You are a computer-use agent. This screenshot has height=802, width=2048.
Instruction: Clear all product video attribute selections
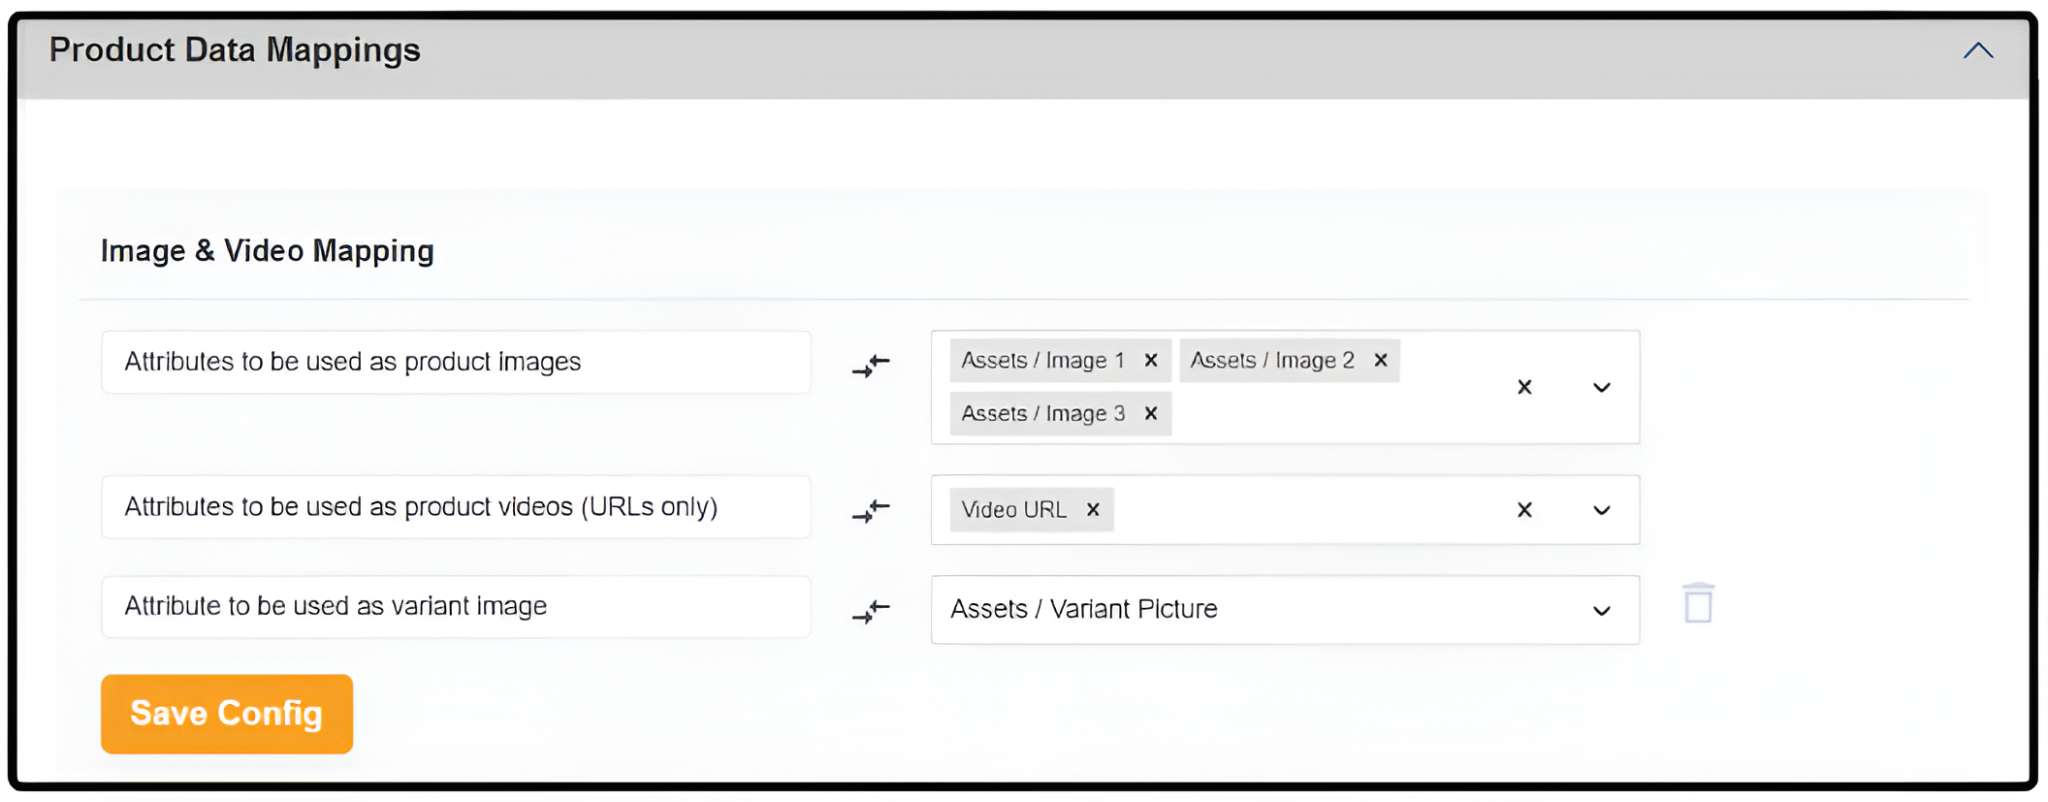pos(1524,510)
